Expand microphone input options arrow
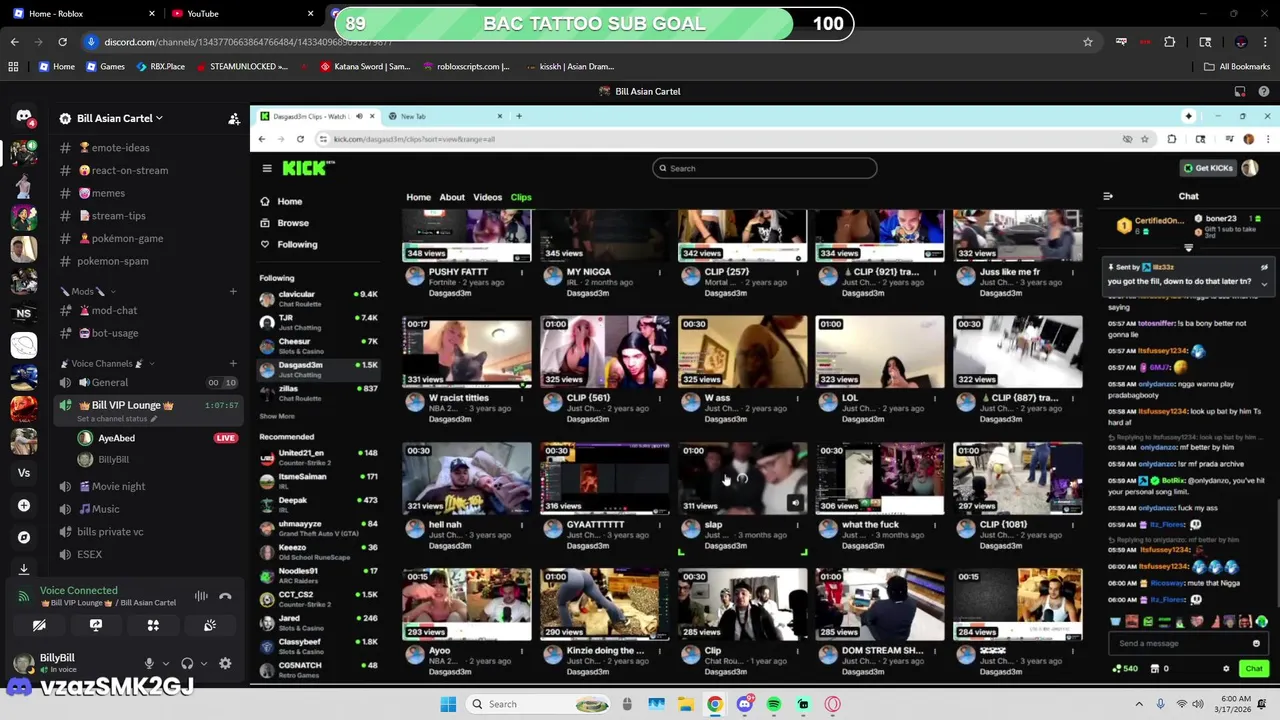This screenshot has height=720, width=1280. pos(165,663)
